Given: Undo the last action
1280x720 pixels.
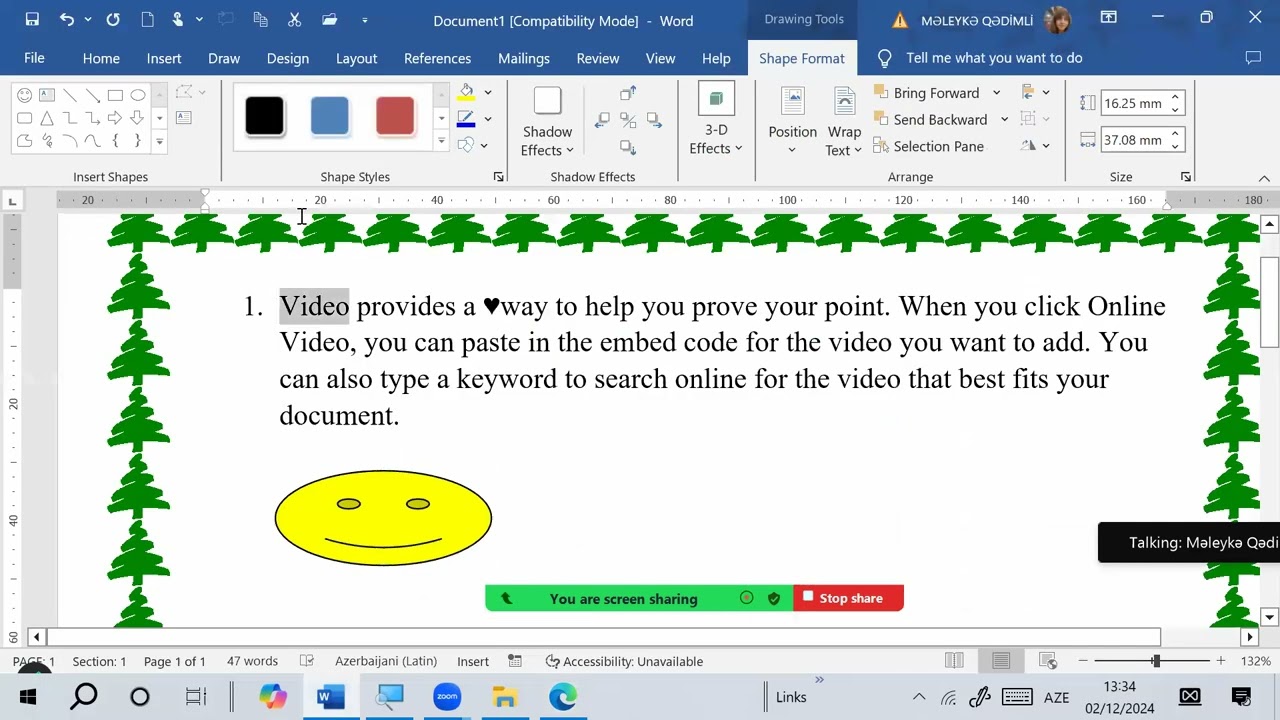Looking at the screenshot, I should (66, 19).
